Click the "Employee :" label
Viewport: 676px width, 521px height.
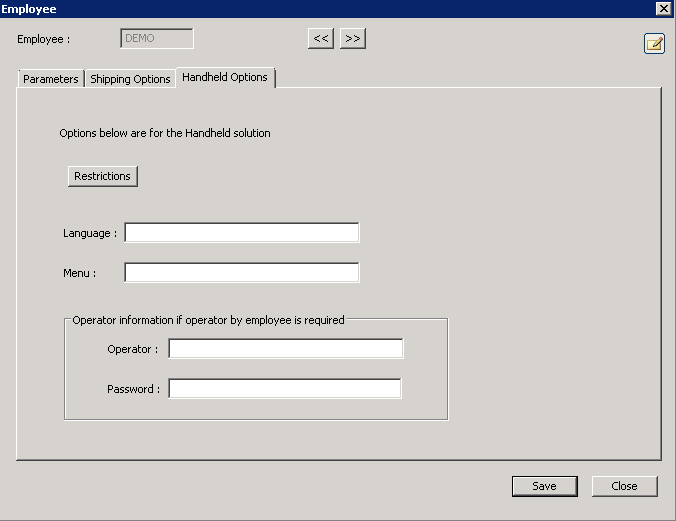point(43,39)
